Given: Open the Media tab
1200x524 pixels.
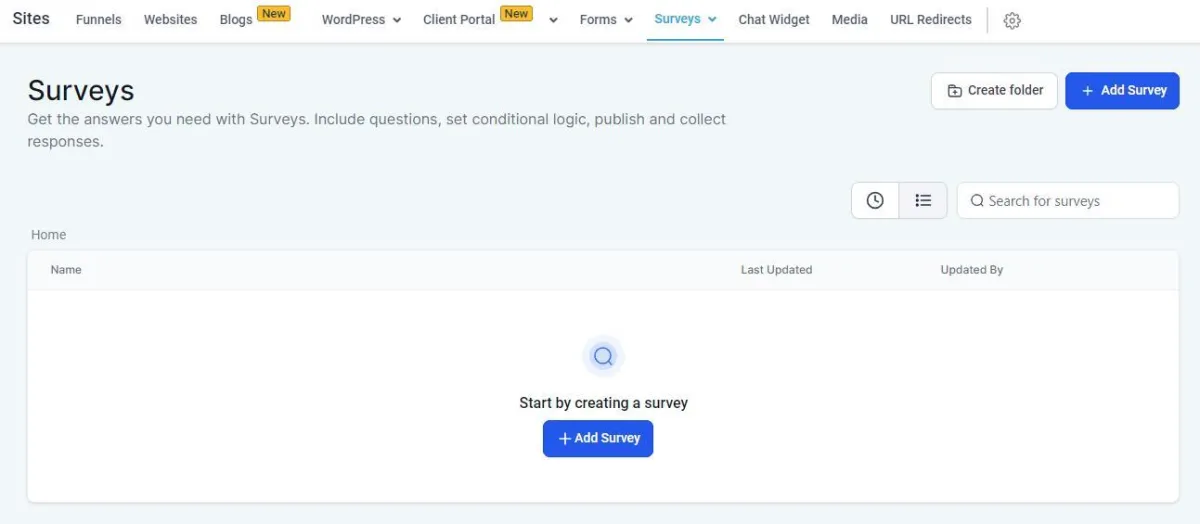Looking at the screenshot, I should click(850, 19).
